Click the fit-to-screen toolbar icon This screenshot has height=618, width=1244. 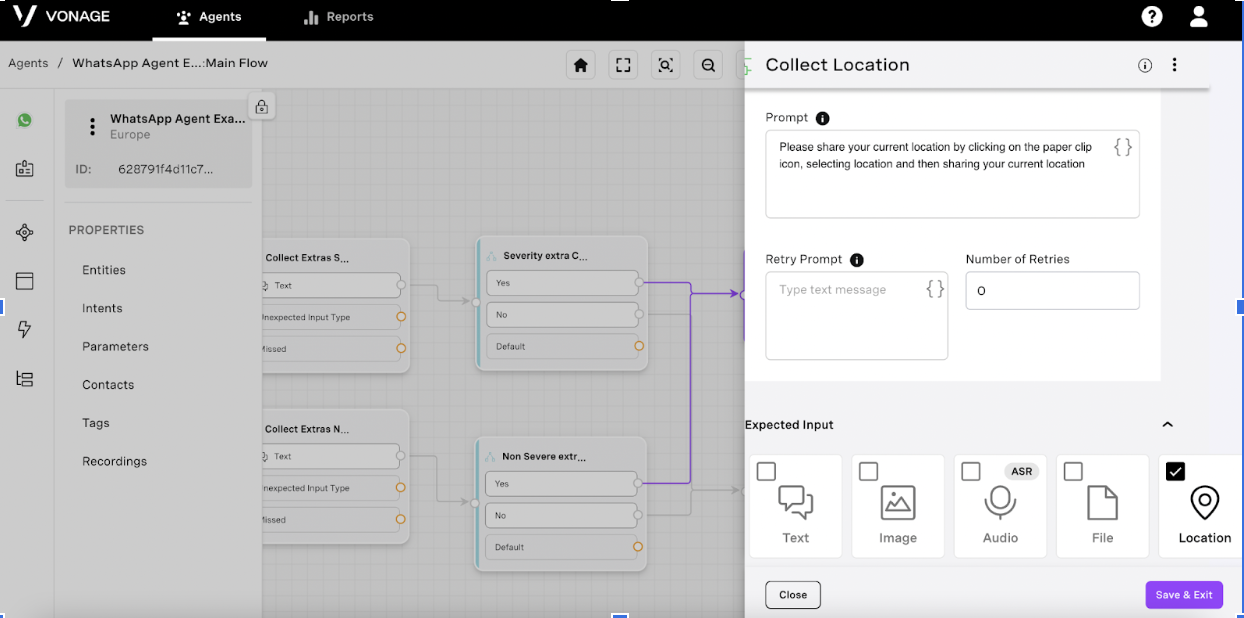(623, 65)
